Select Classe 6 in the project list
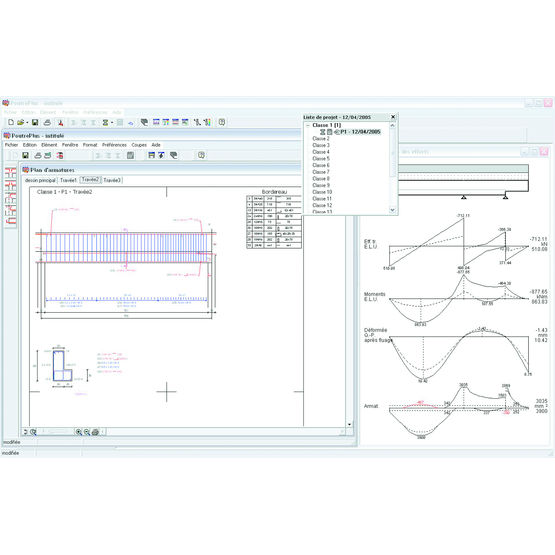This screenshot has width=555, height=555. tap(321, 165)
